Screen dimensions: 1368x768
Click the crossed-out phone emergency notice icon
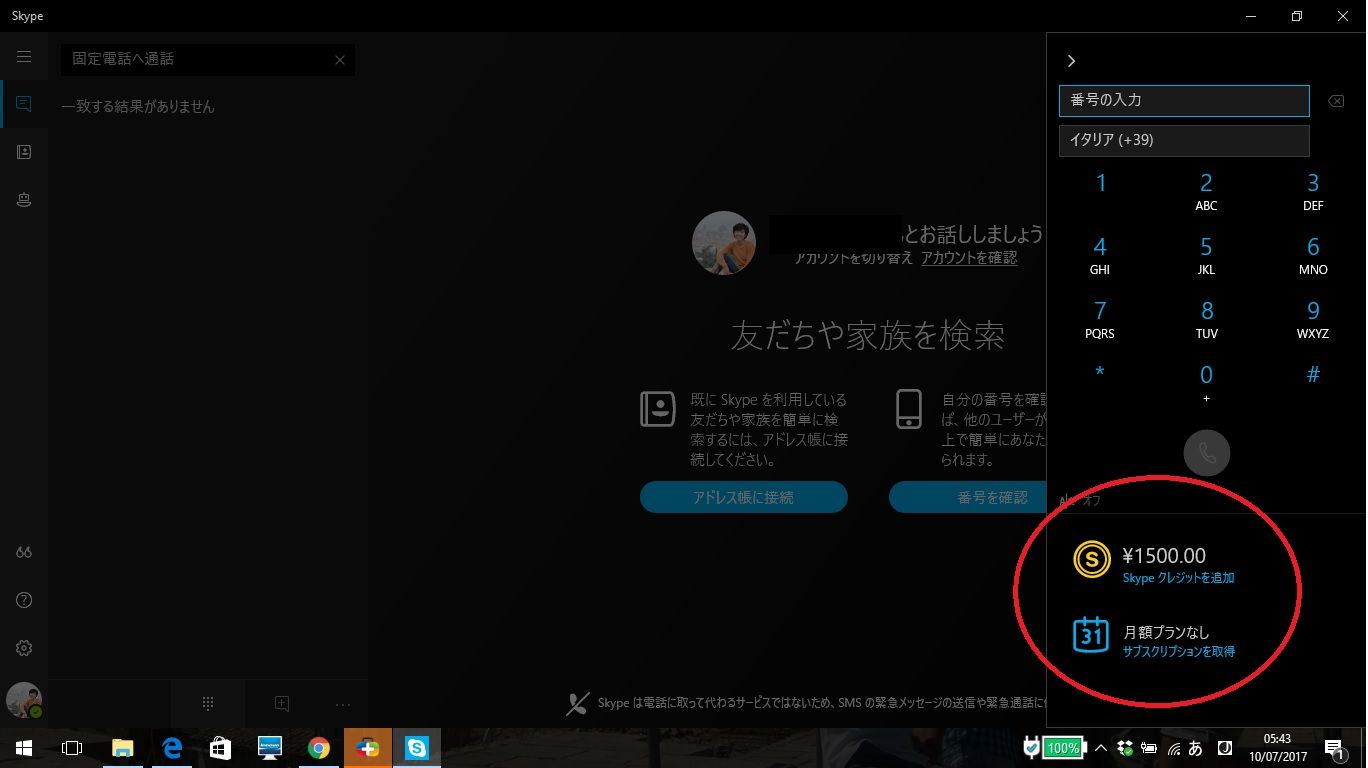[577, 703]
